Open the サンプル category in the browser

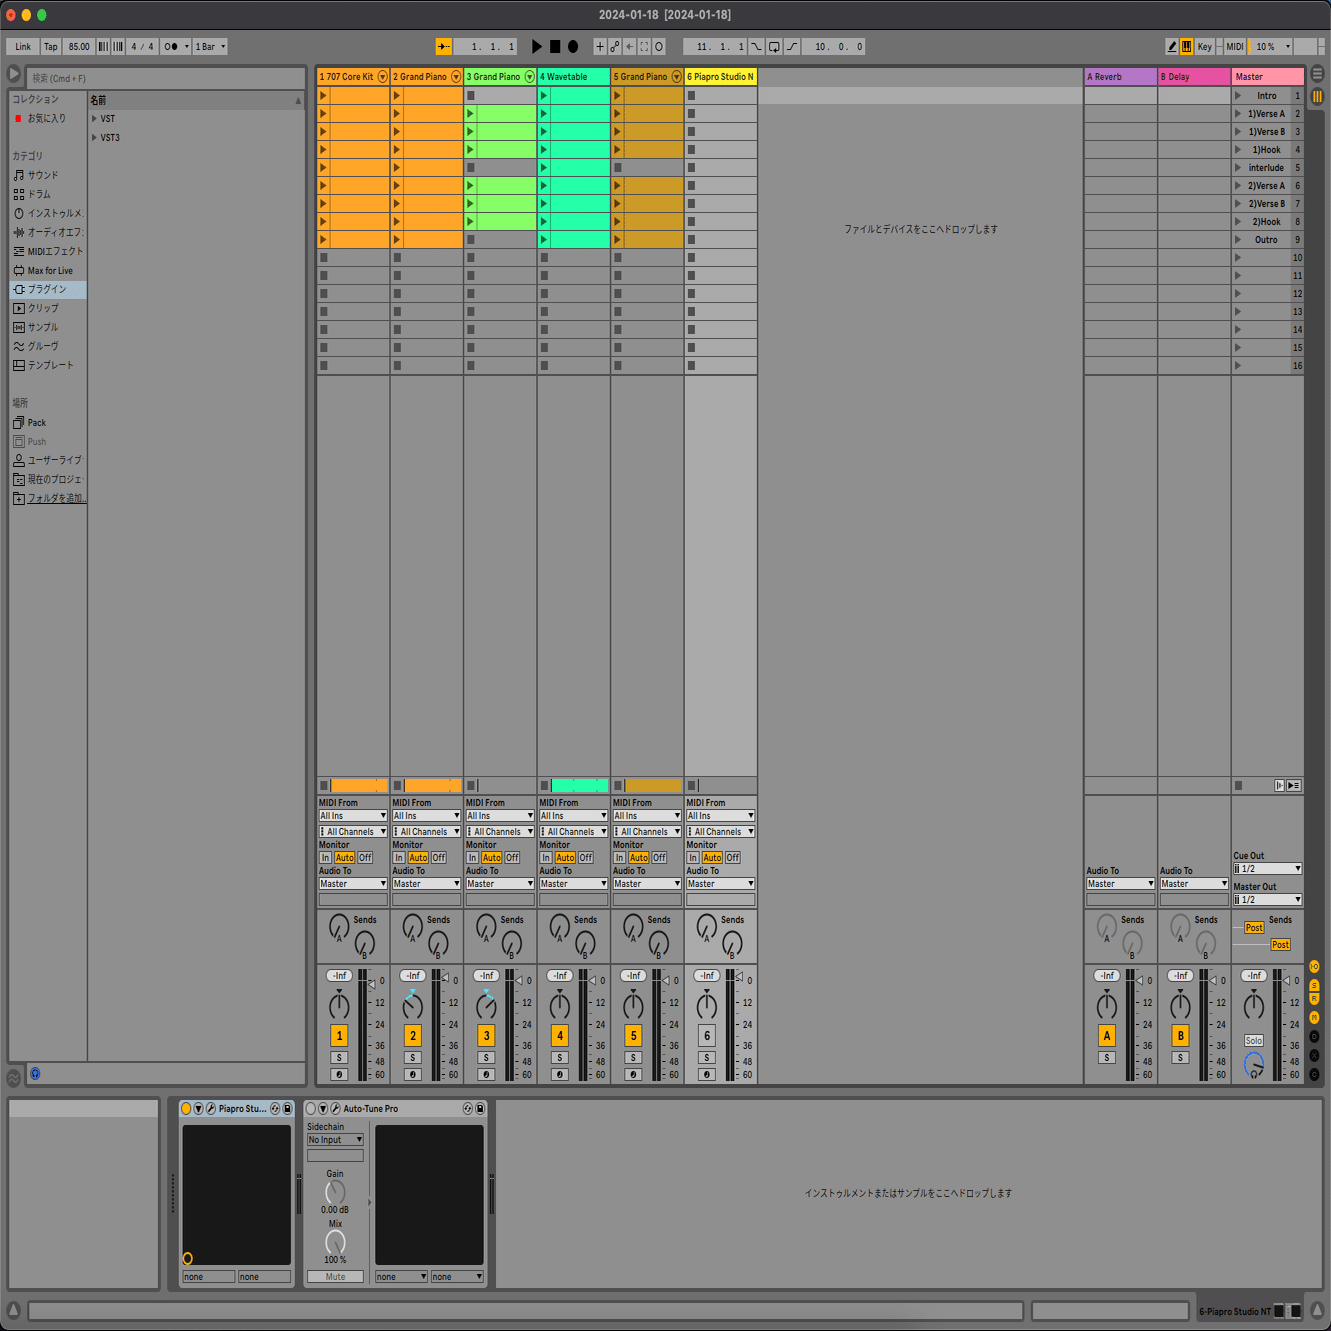coord(38,327)
